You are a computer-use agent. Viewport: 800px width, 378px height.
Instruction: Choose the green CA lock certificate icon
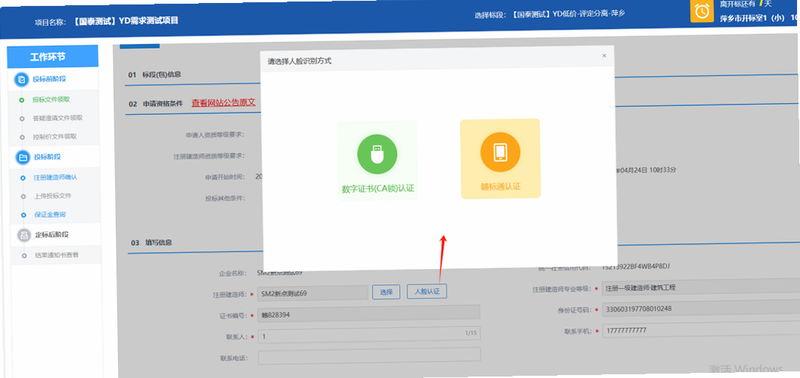coord(377,154)
